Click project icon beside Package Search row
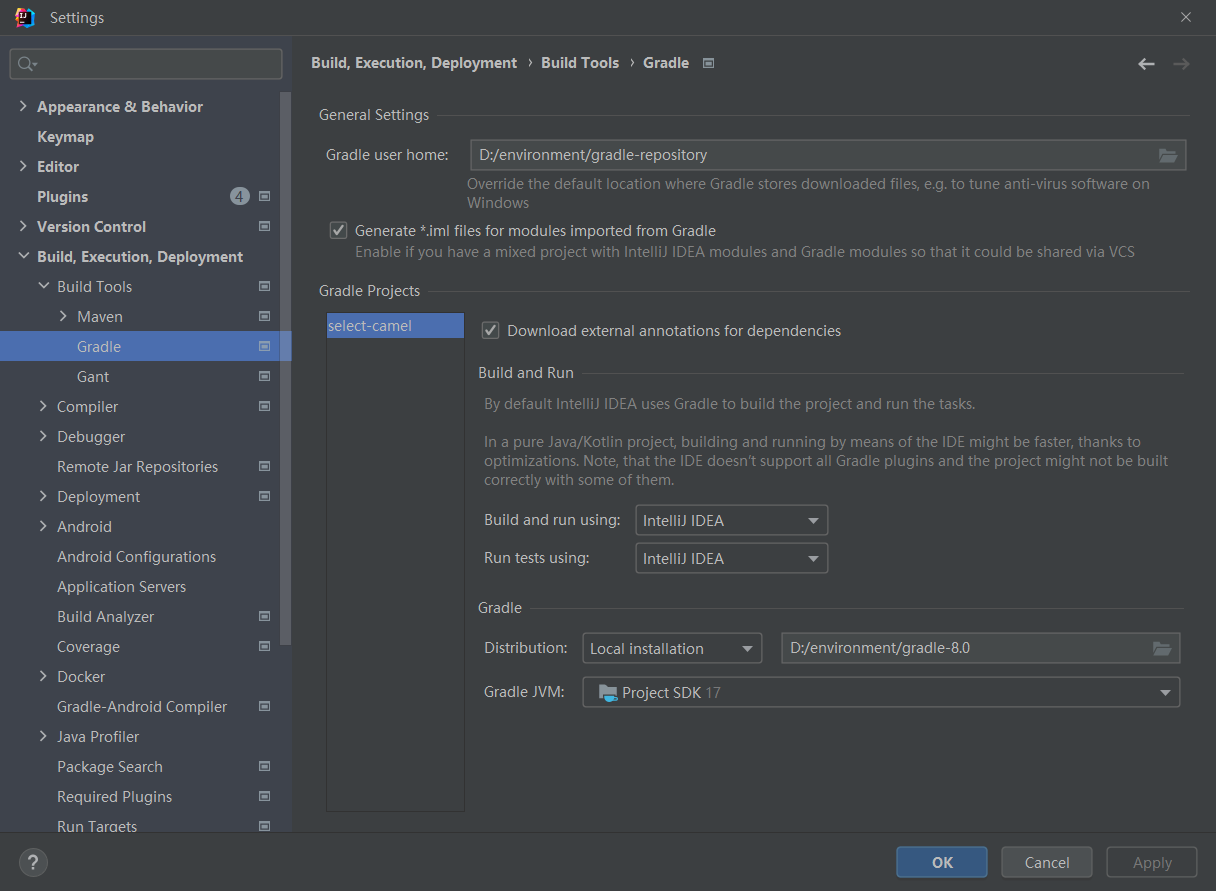The width and height of the screenshot is (1216, 891). tap(264, 766)
